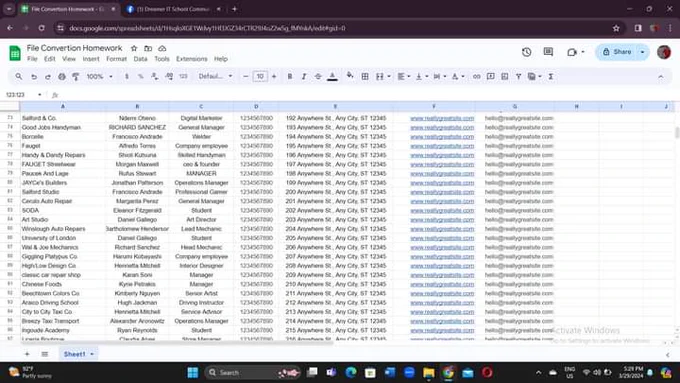Print the spreadsheet

(62, 76)
